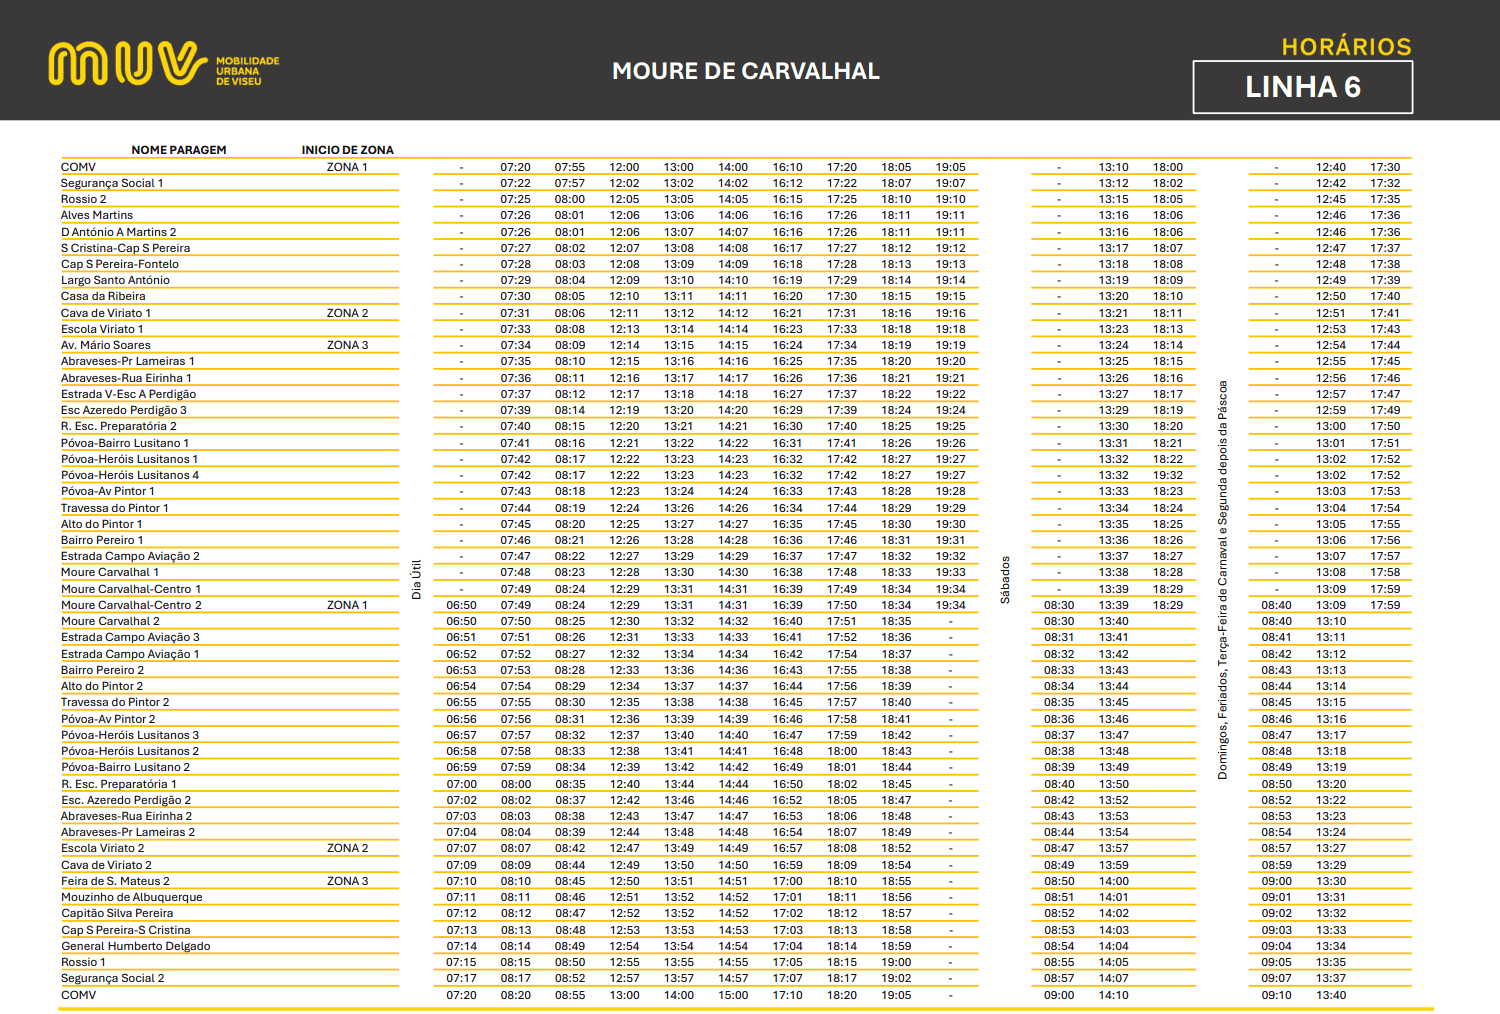Click the MOURE DE CARVALHAL title
The height and width of the screenshot is (1014, 1500).
pos(746,71)
